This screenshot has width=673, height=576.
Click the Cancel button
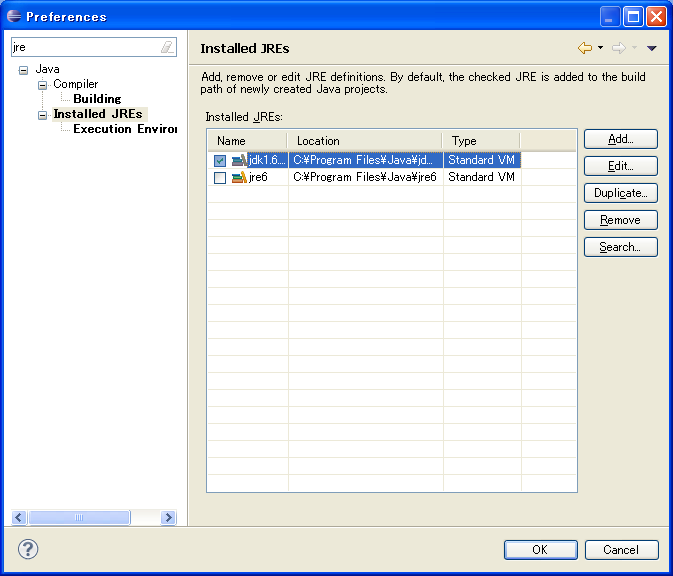[x=621, y=550]
